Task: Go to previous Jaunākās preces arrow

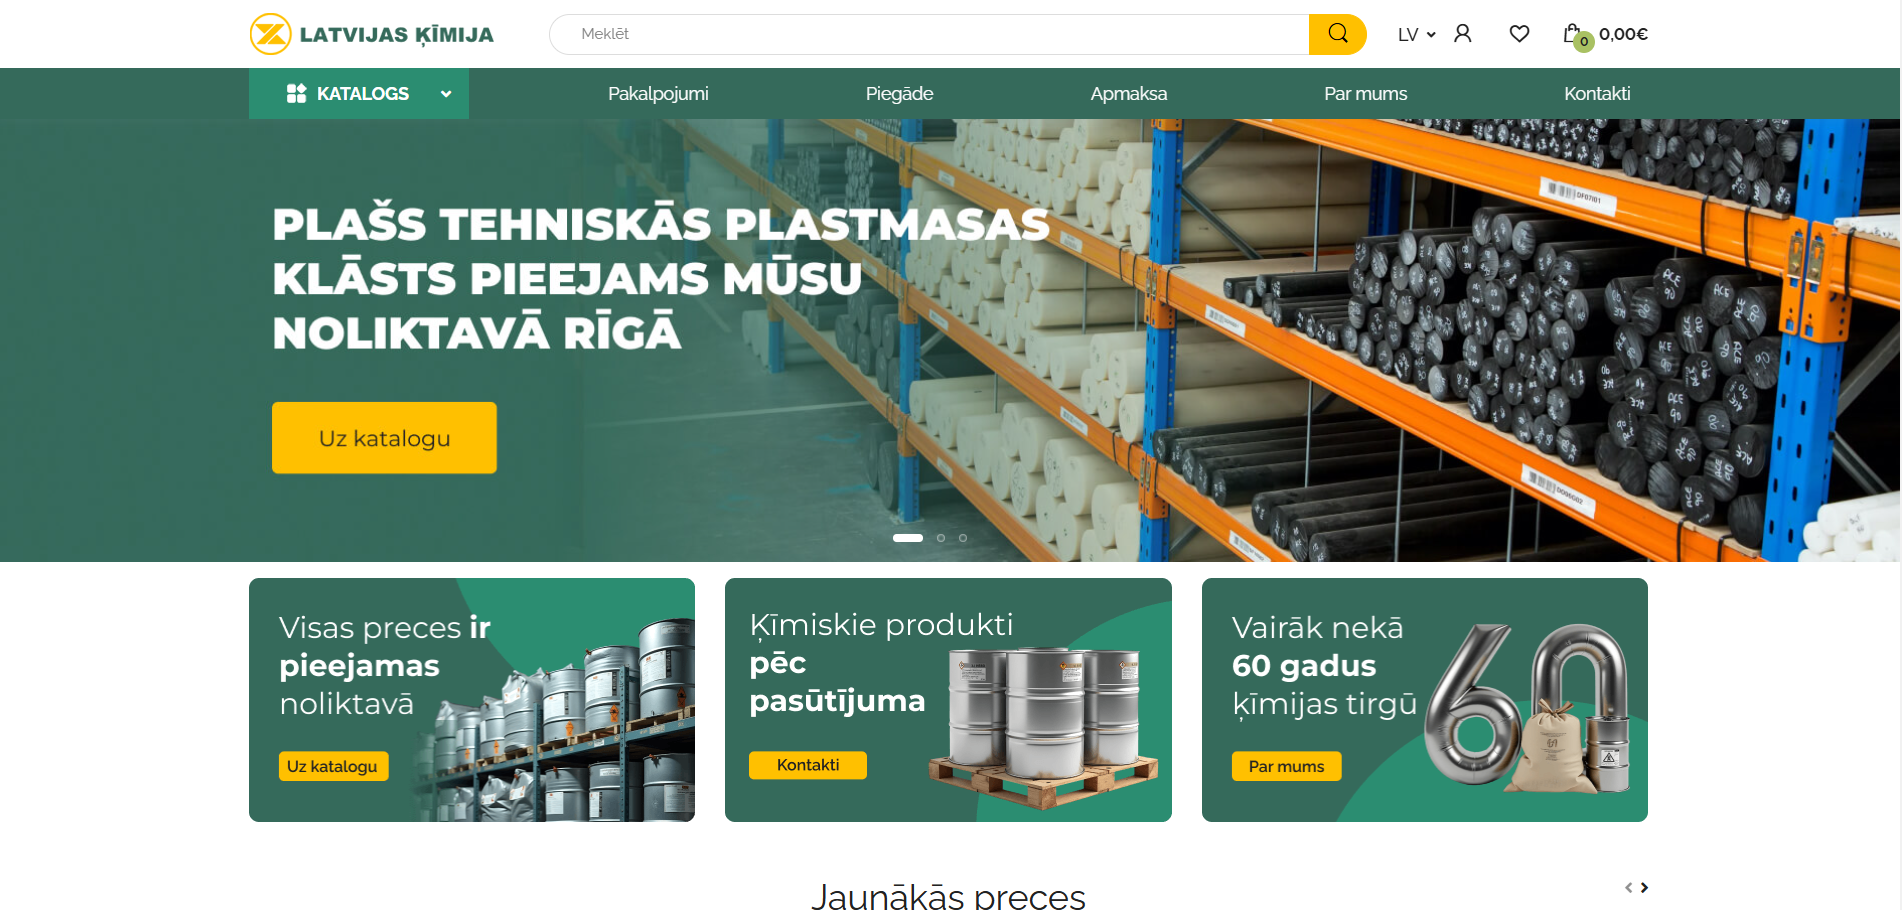Action: (1628, 887)
